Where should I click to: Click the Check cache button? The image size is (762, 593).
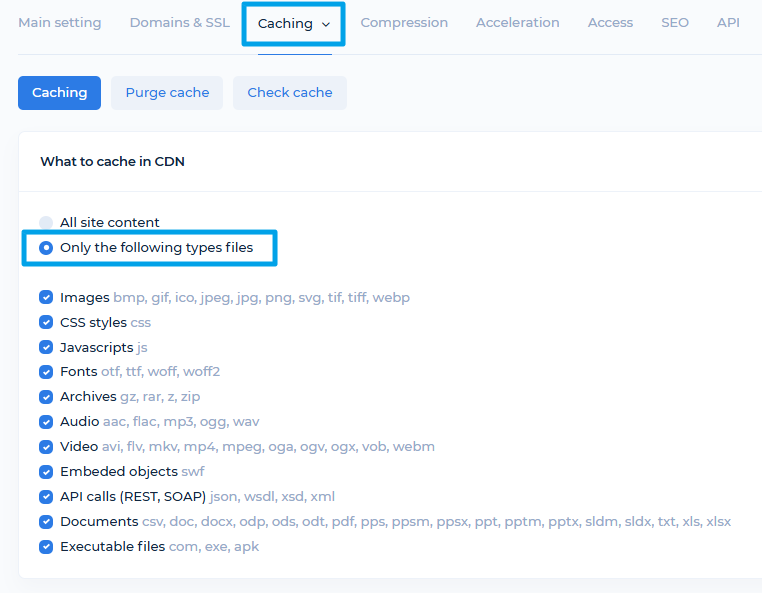coord(290,93)
